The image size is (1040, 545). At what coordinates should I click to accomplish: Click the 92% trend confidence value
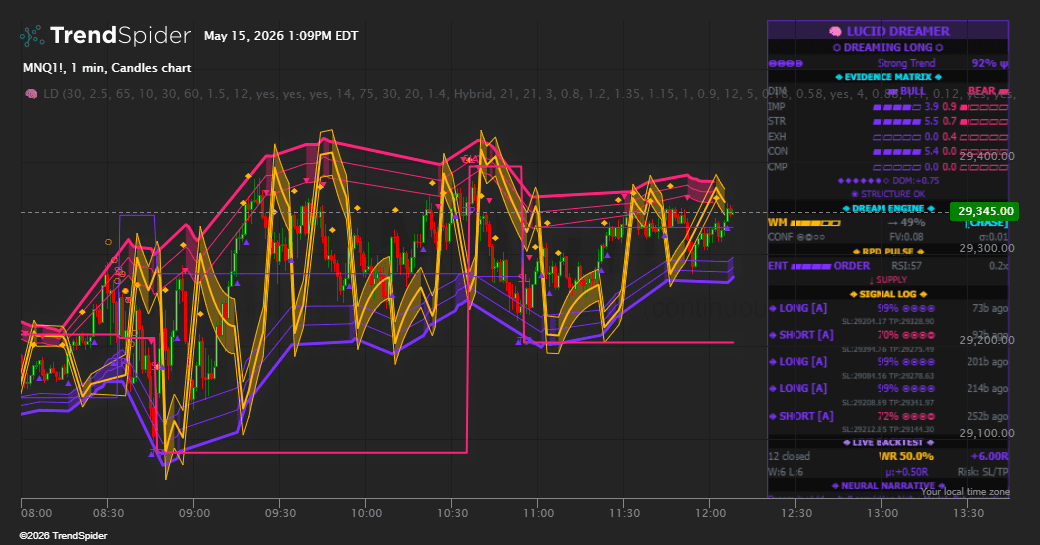coord(990,63)
